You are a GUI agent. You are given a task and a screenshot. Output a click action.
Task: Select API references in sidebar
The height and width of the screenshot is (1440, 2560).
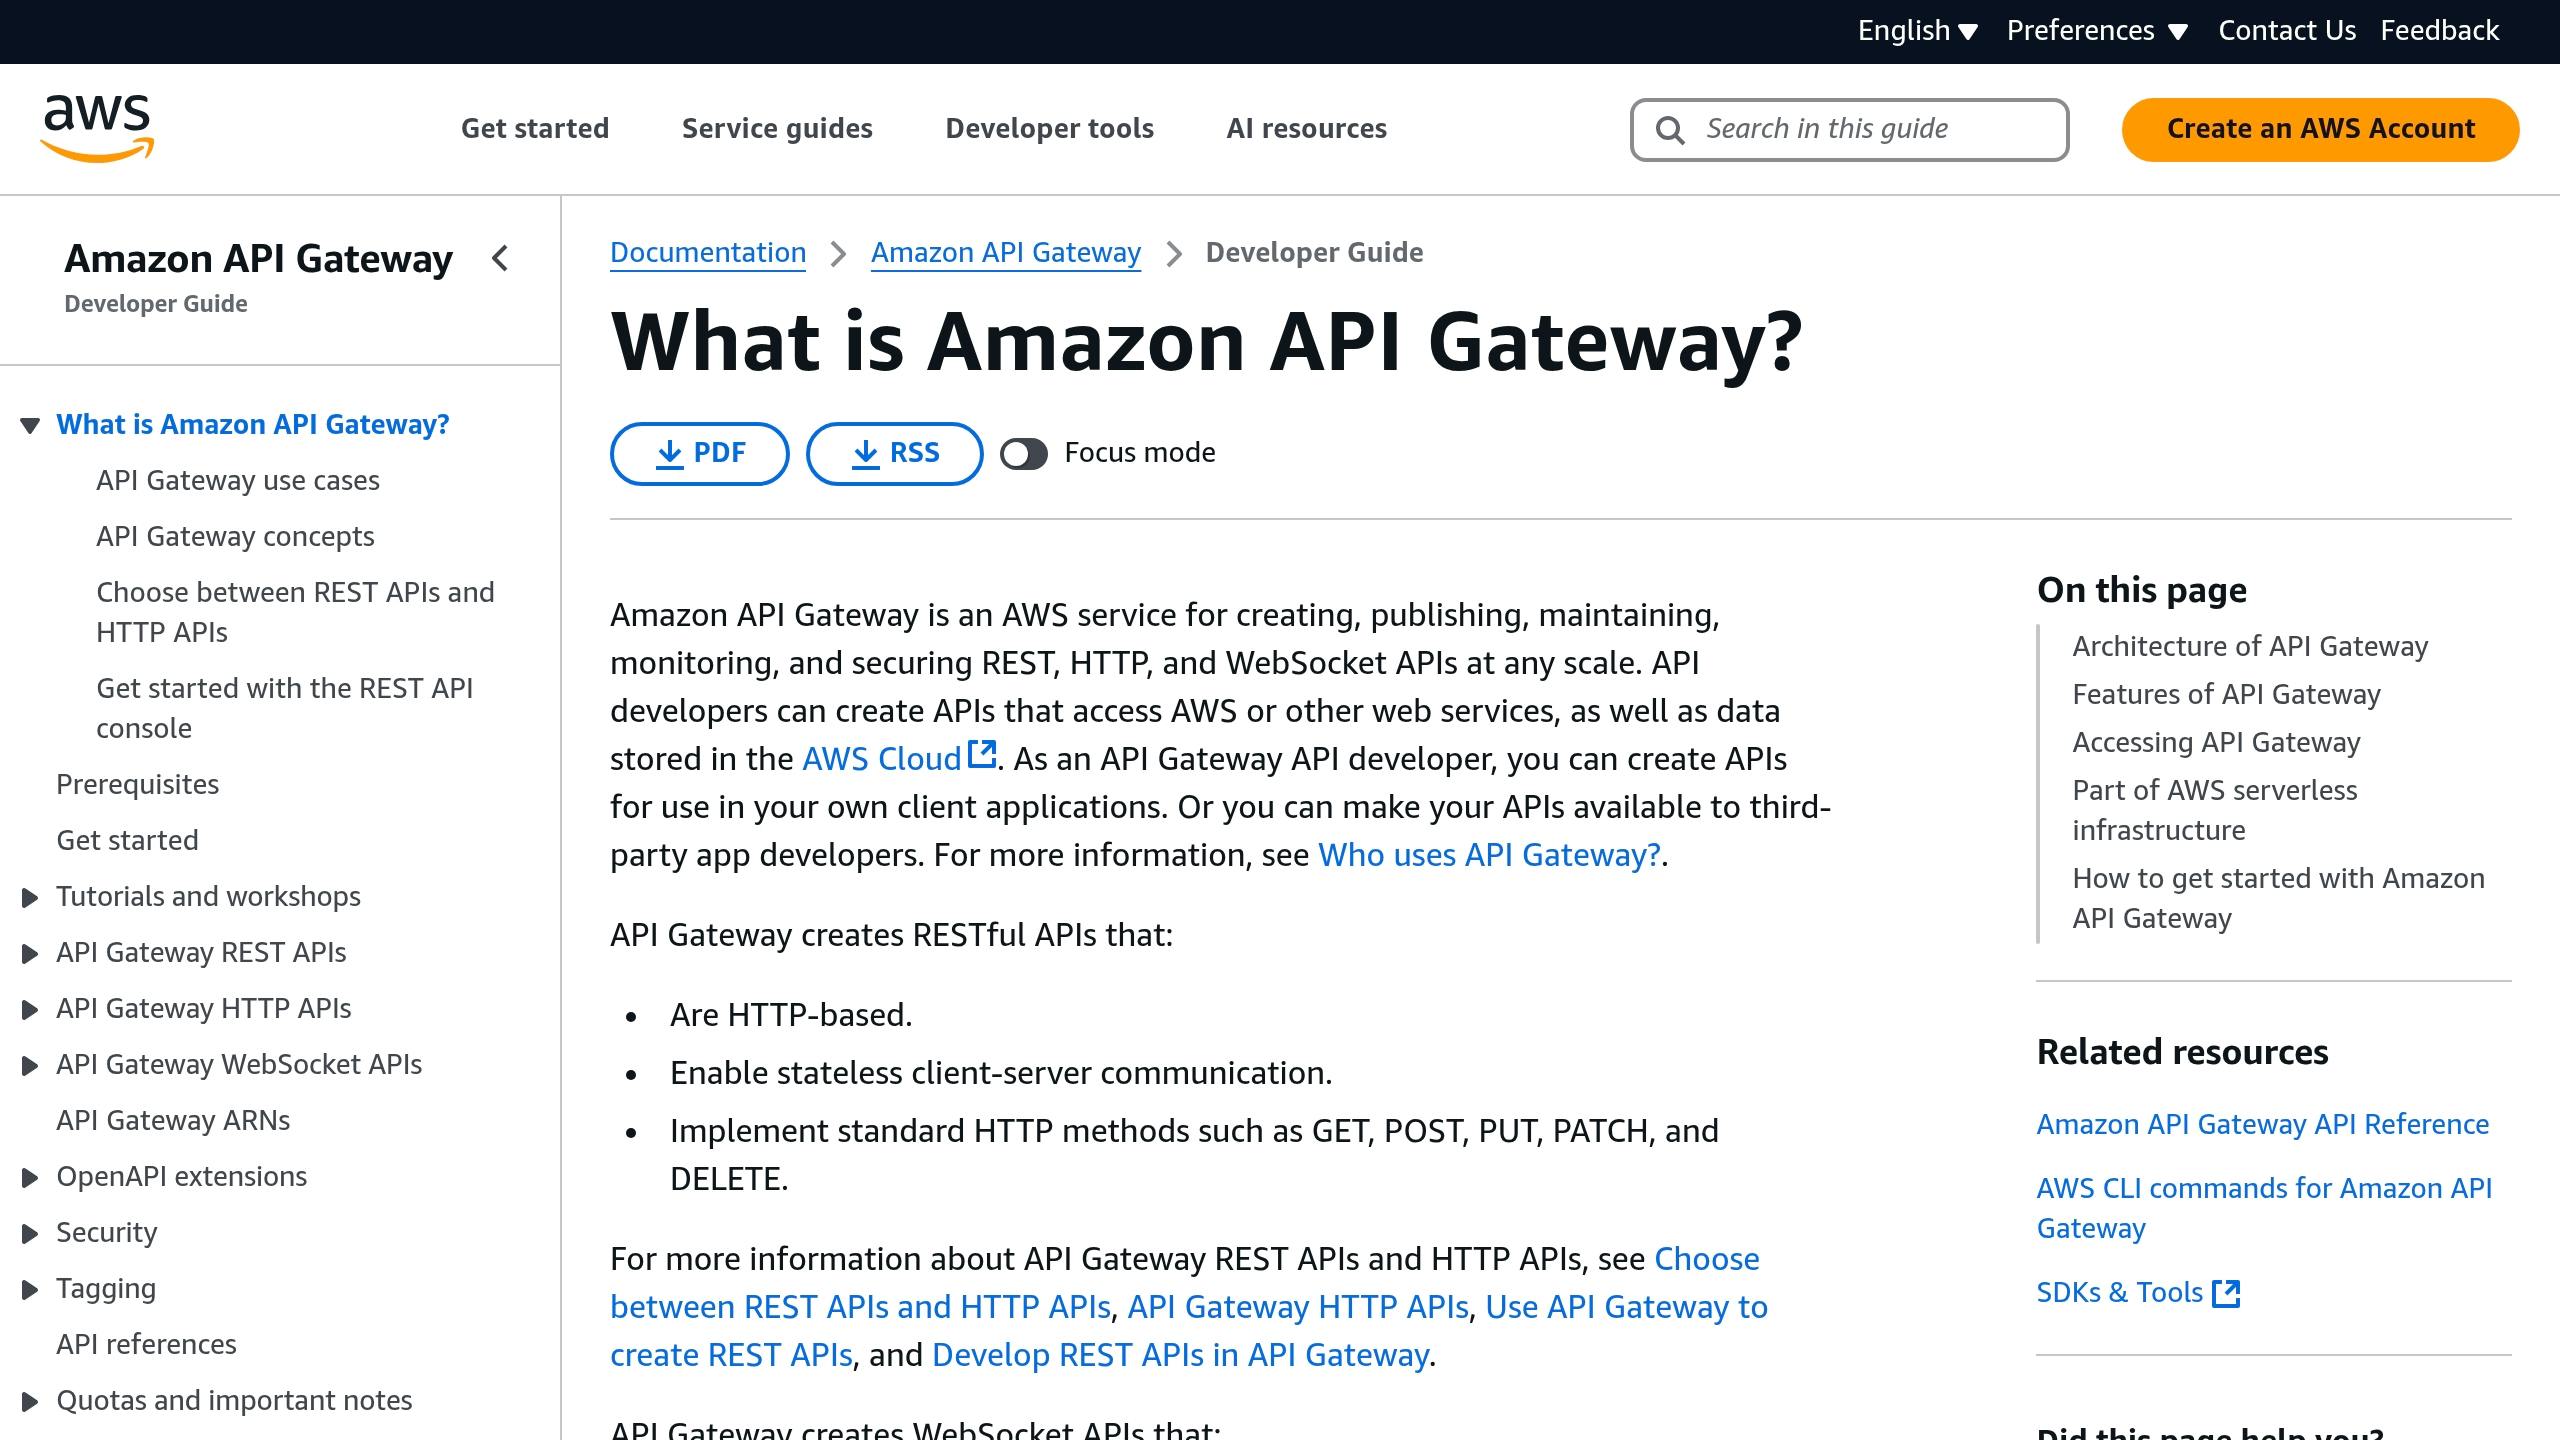(146, 1345)
